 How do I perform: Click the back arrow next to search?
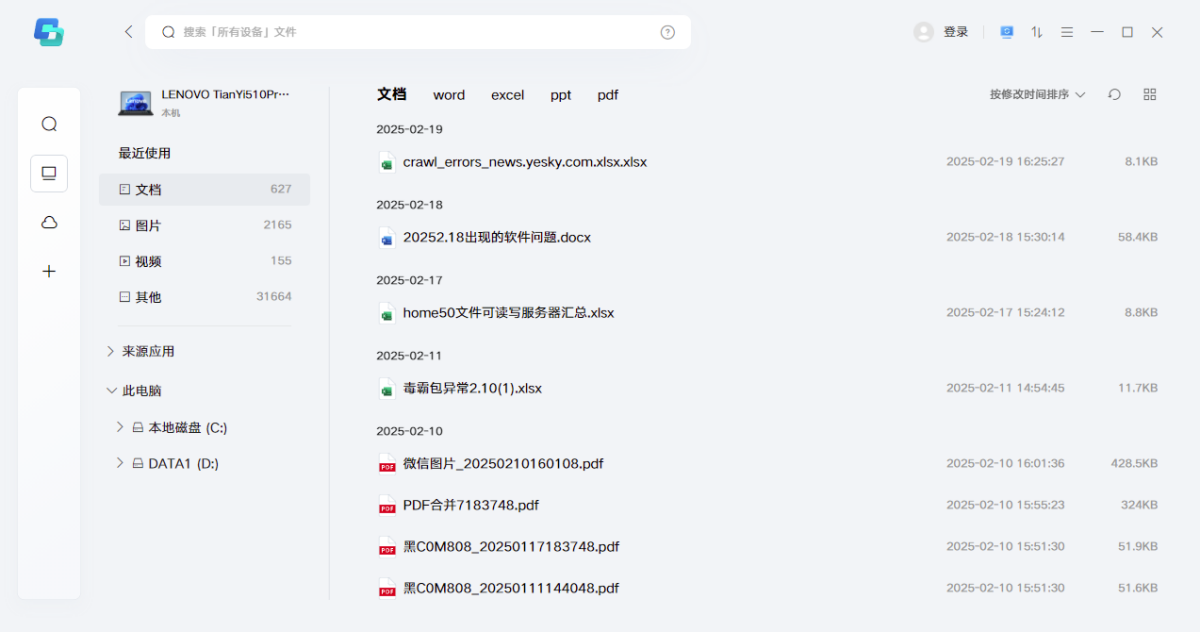click(128, 32)
